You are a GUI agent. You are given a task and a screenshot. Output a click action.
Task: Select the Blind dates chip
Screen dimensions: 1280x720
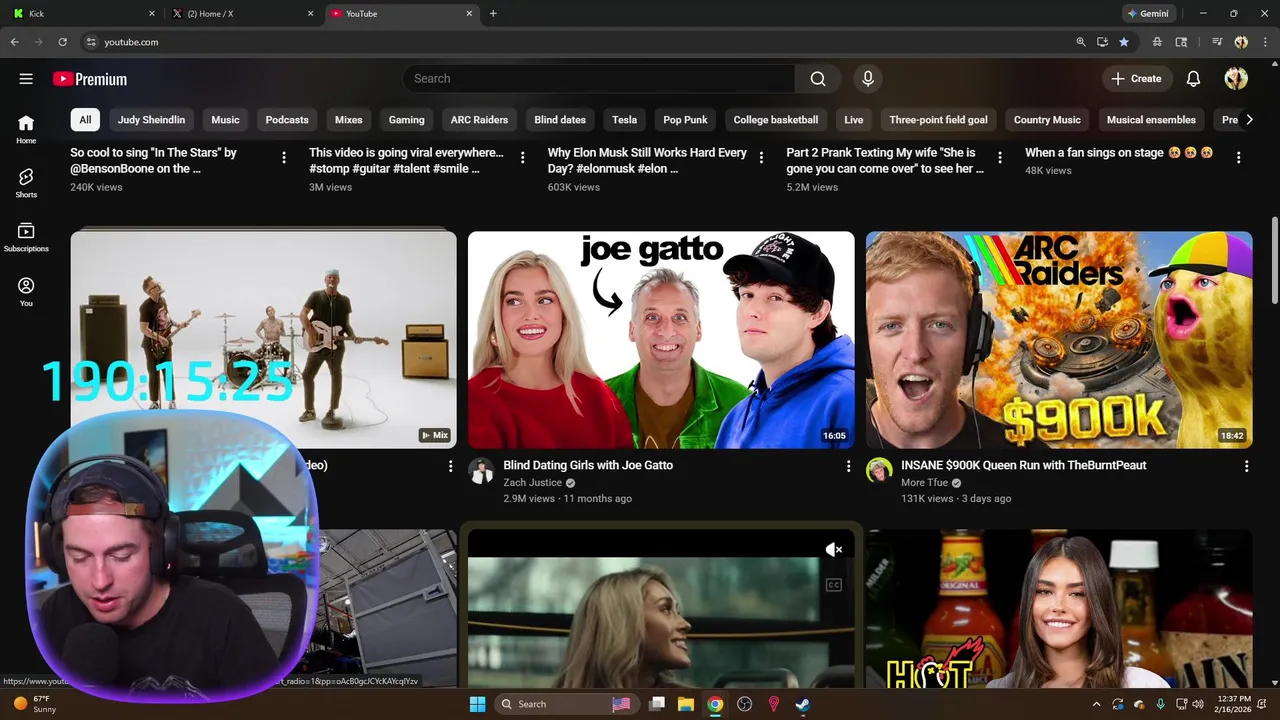560,120
